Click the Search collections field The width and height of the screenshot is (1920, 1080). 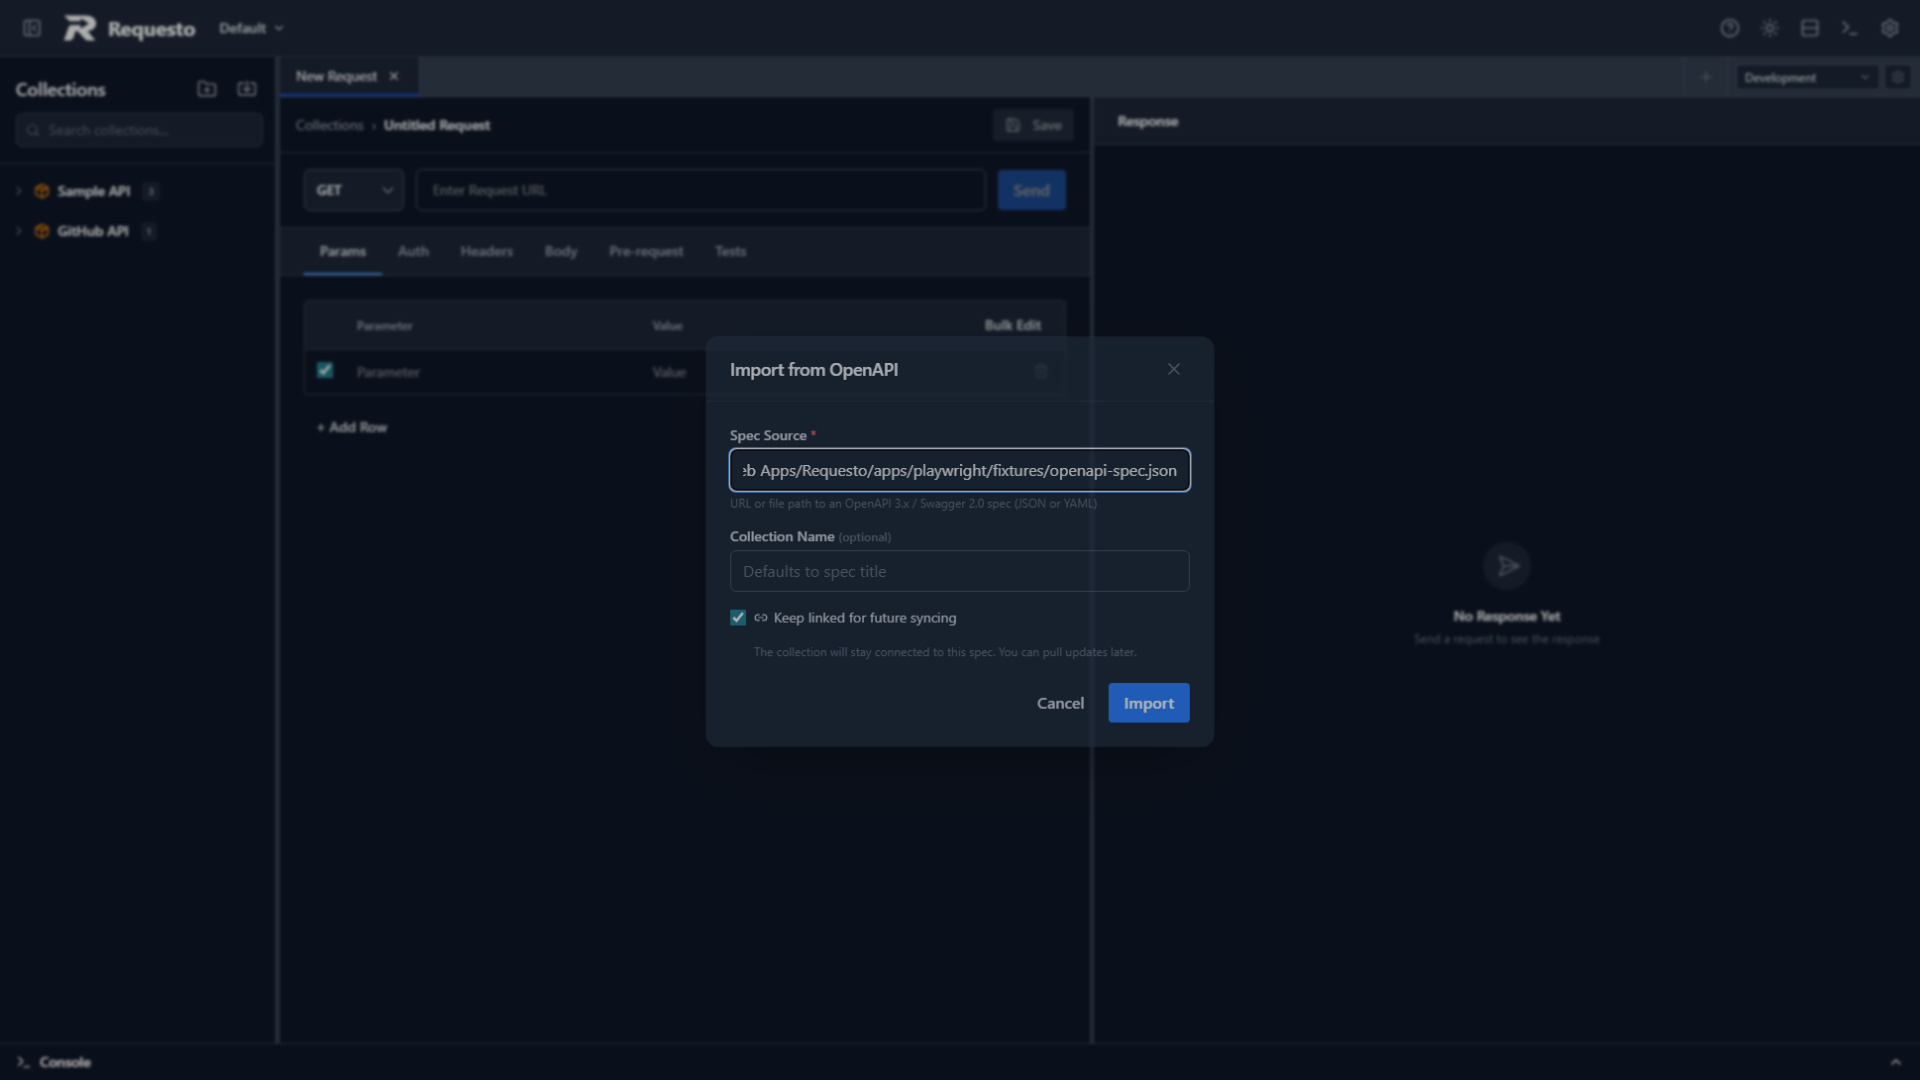(139, 130)
